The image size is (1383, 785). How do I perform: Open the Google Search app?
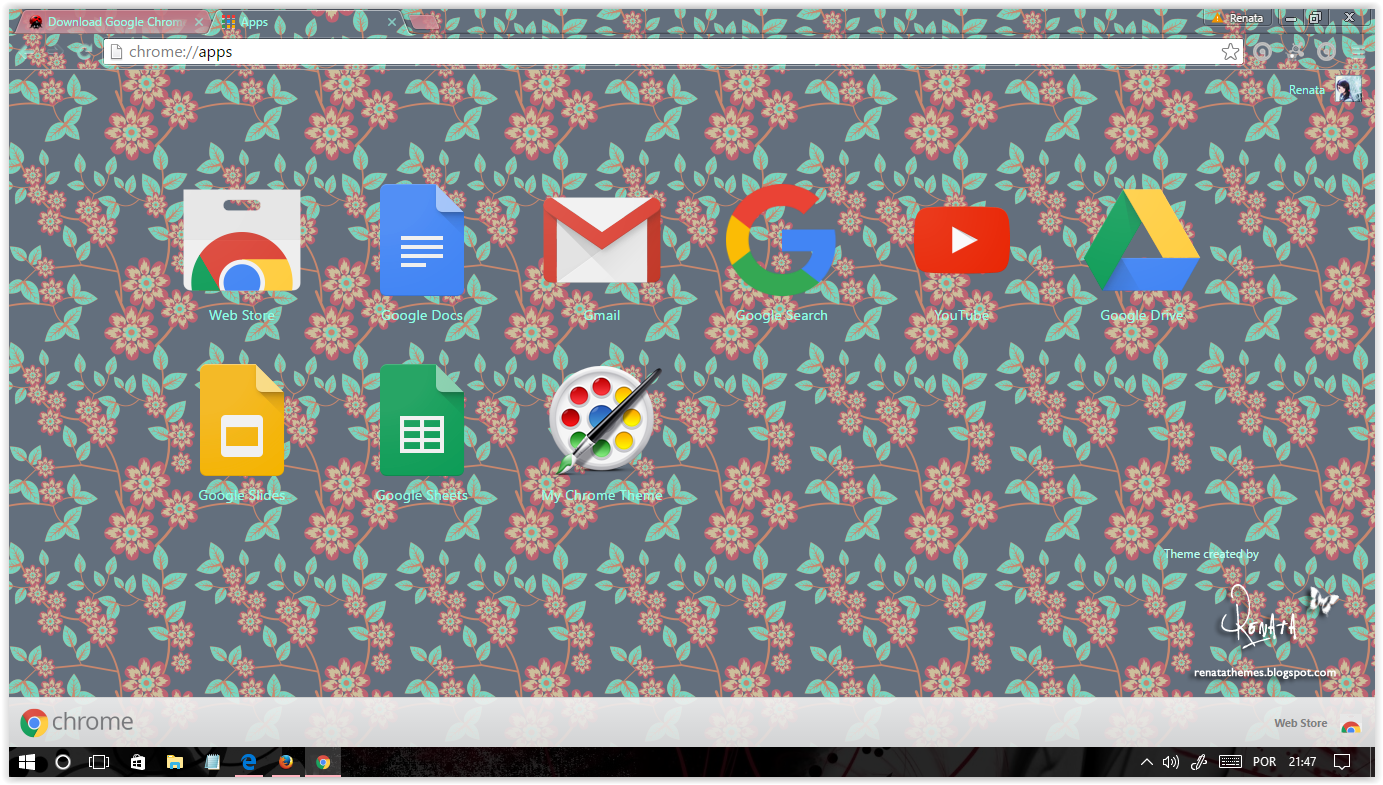[x=781, y=240]
